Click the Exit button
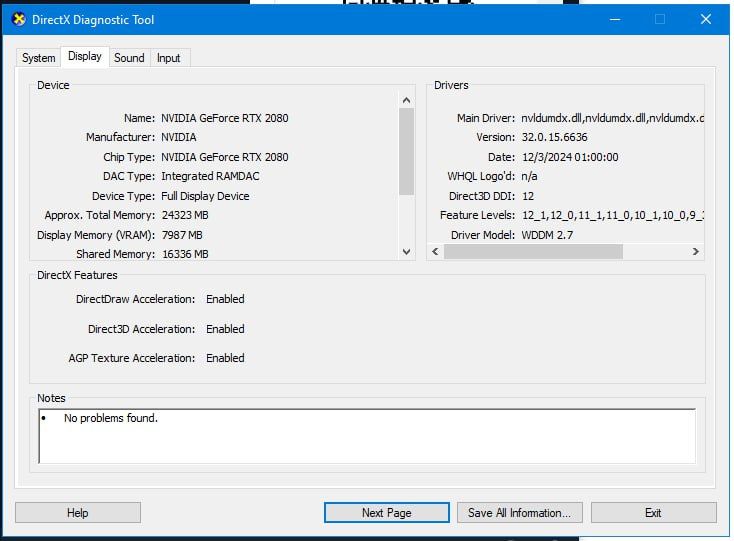Viewport: 734px width, 541px height. click(x=653, y=513)
